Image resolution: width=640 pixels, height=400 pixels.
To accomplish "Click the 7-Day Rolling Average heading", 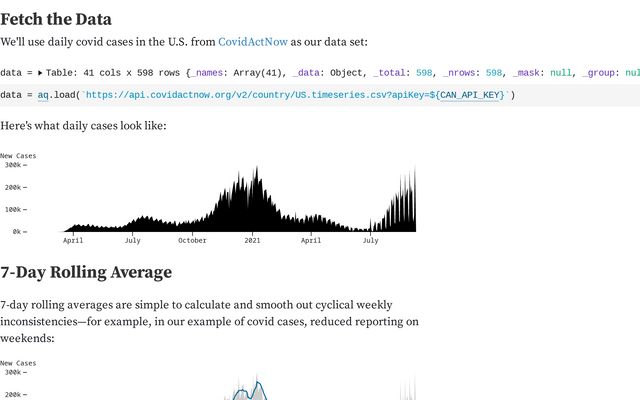I will (86, 273).
